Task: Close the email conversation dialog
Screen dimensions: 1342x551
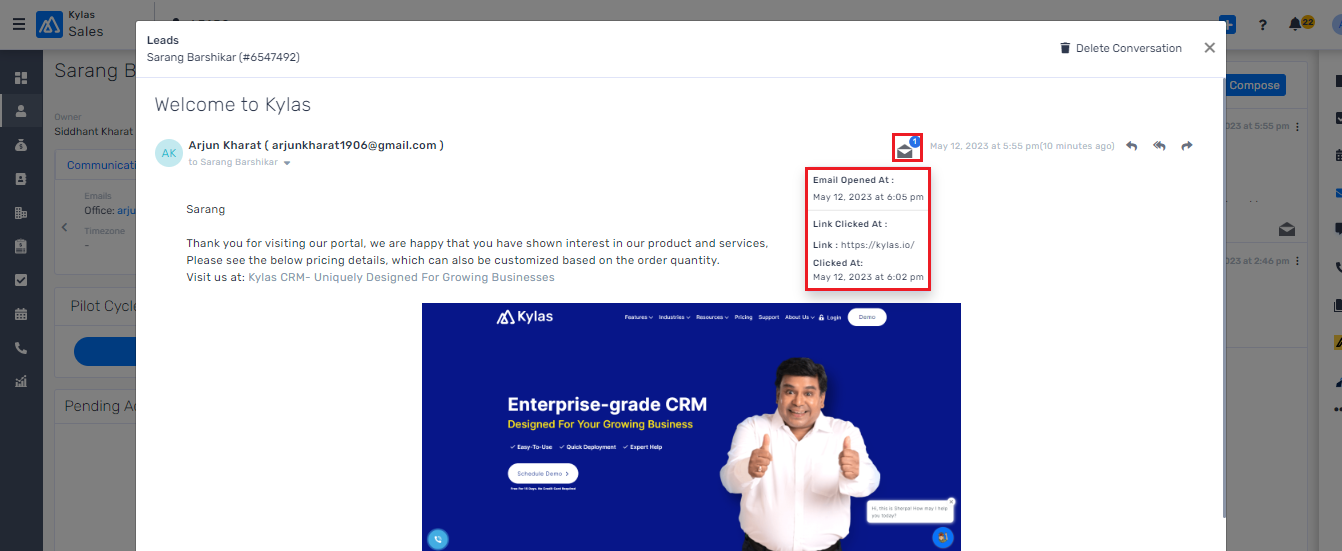Action: point(1209,48)
